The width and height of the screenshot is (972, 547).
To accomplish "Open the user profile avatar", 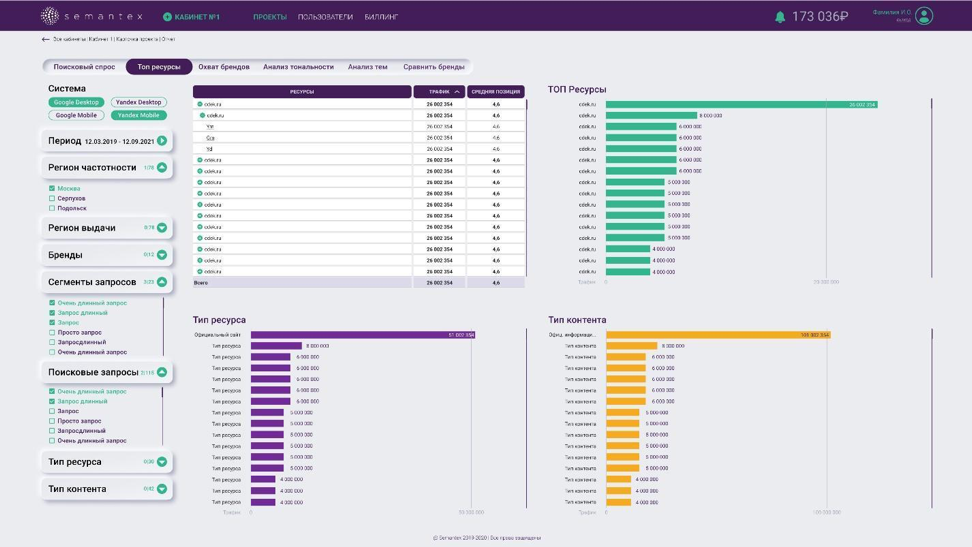I will [924, 16].
